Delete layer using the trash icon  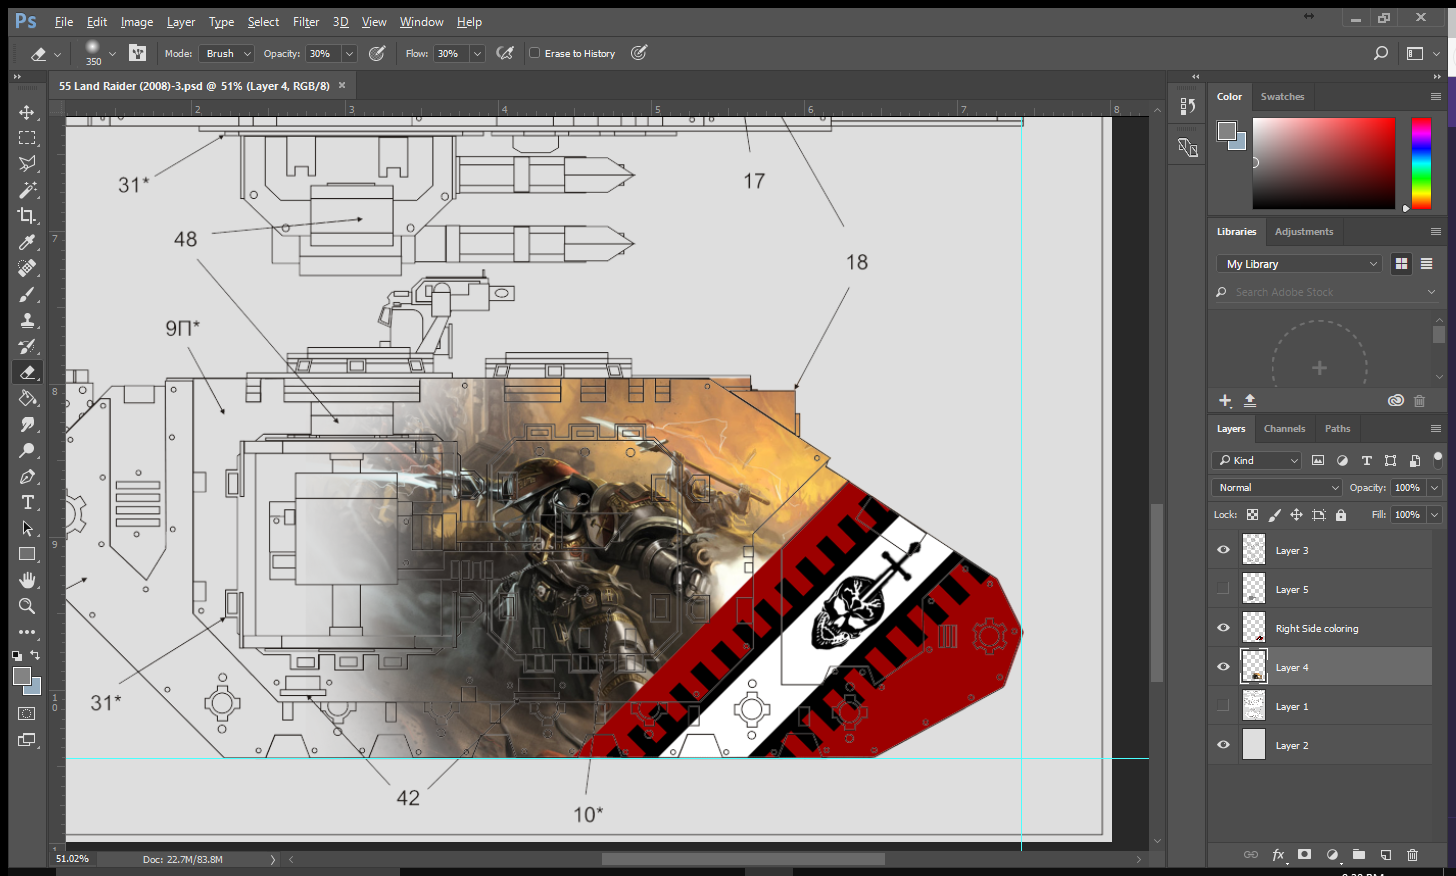pos(1412,855)
